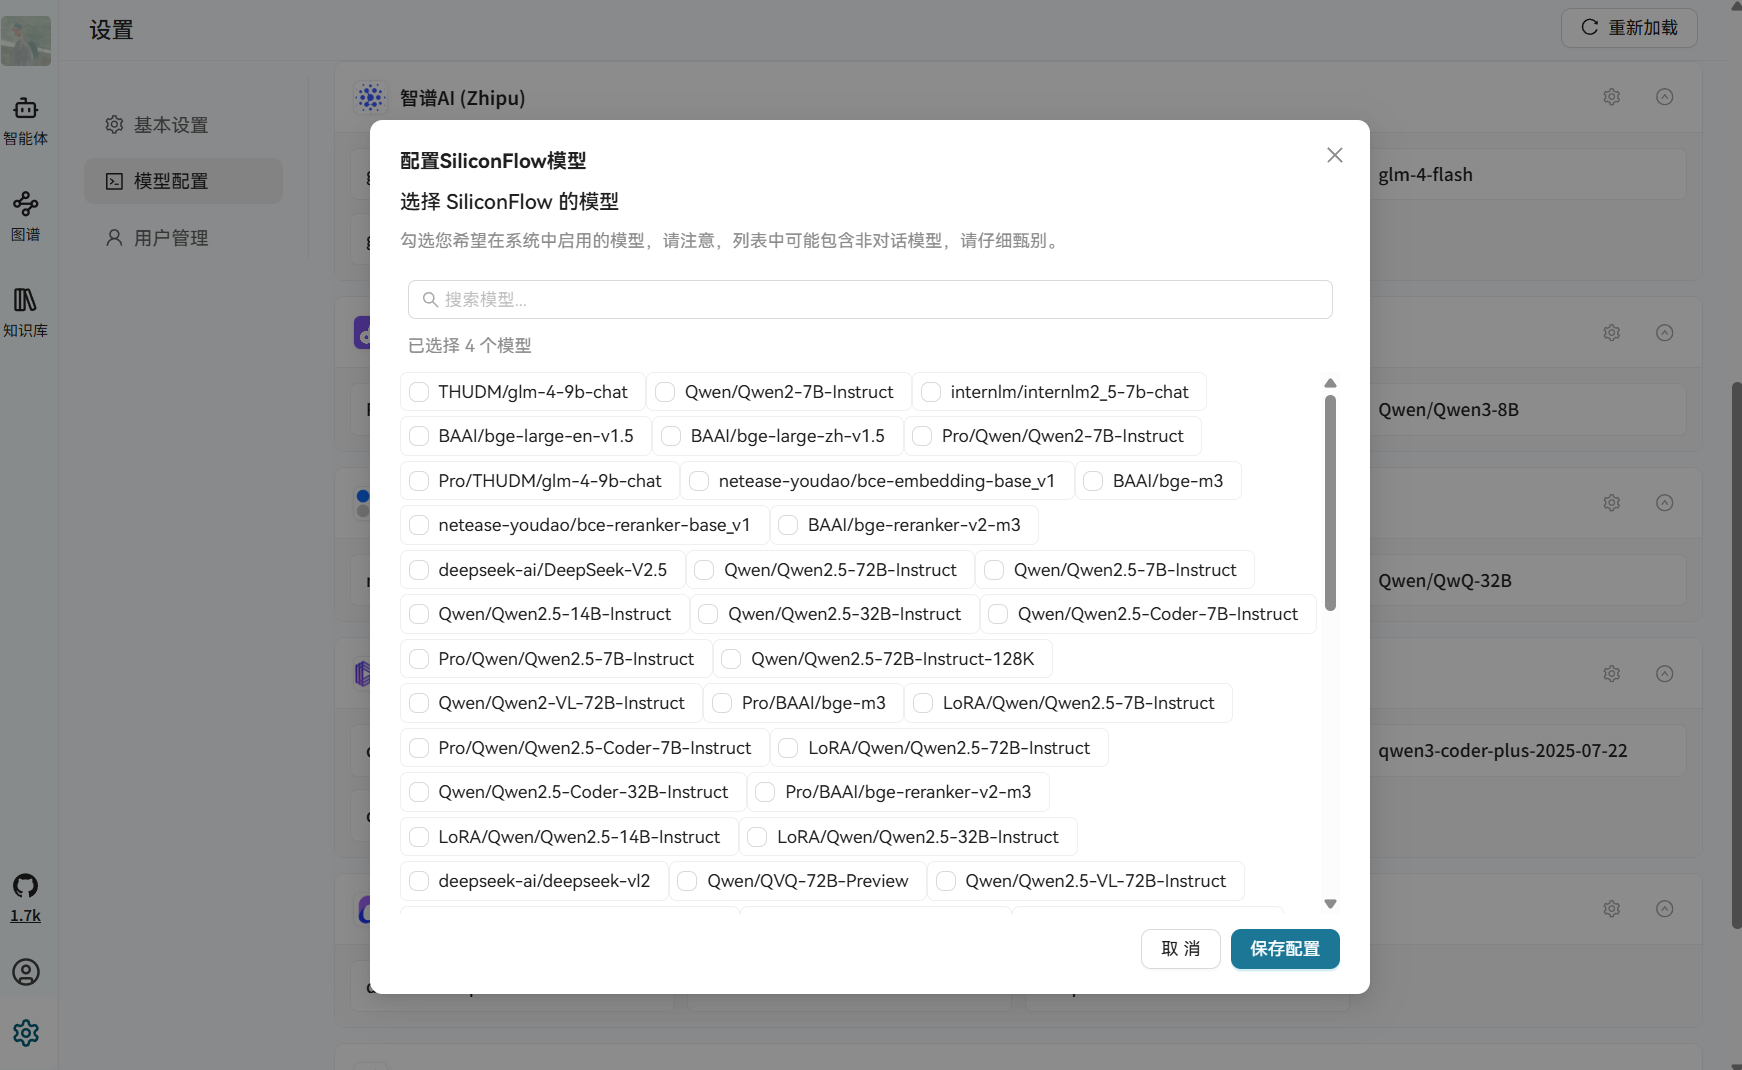This screenshot has width=1742, height=1070.
Task: Open the 智能体 agent page
Action: point(26,121)
